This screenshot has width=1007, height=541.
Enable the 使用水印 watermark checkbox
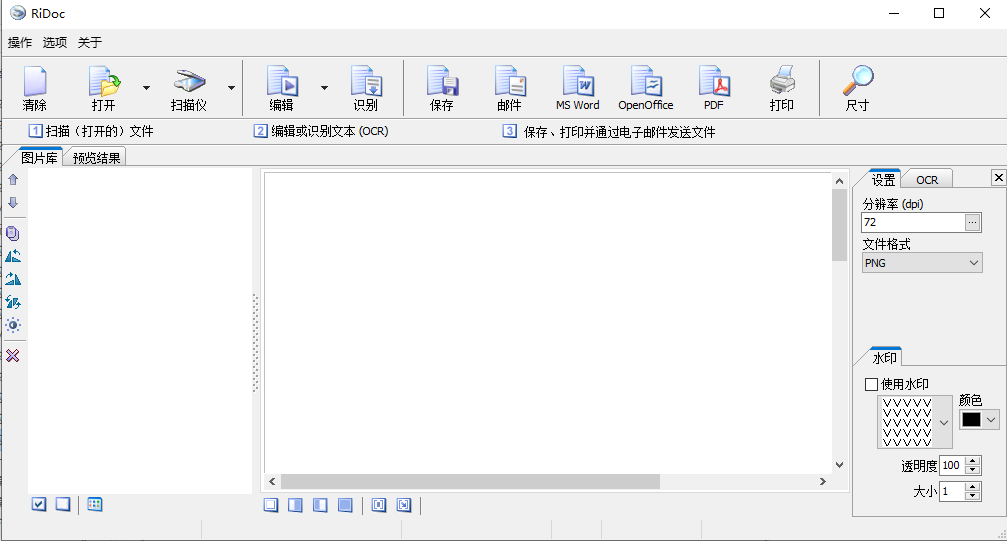(x=871, y=384)
